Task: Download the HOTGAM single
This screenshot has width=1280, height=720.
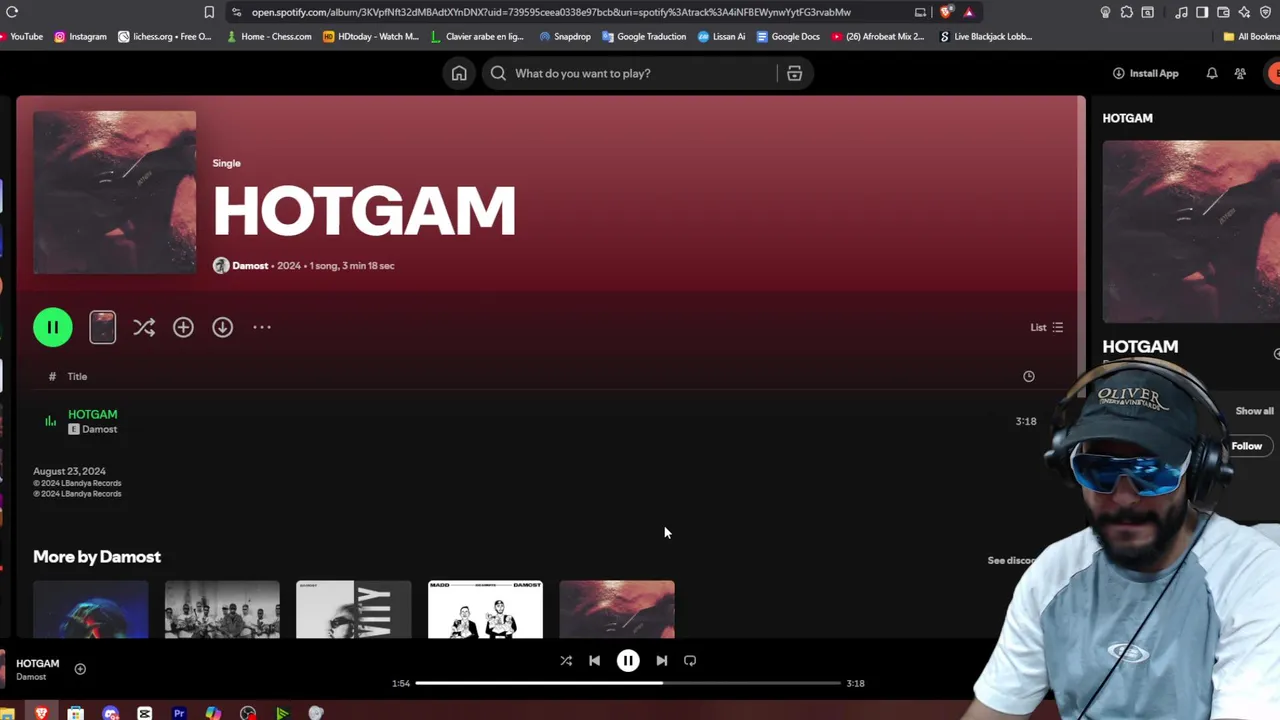Action: pyautogui.click(x=222, y=327)
